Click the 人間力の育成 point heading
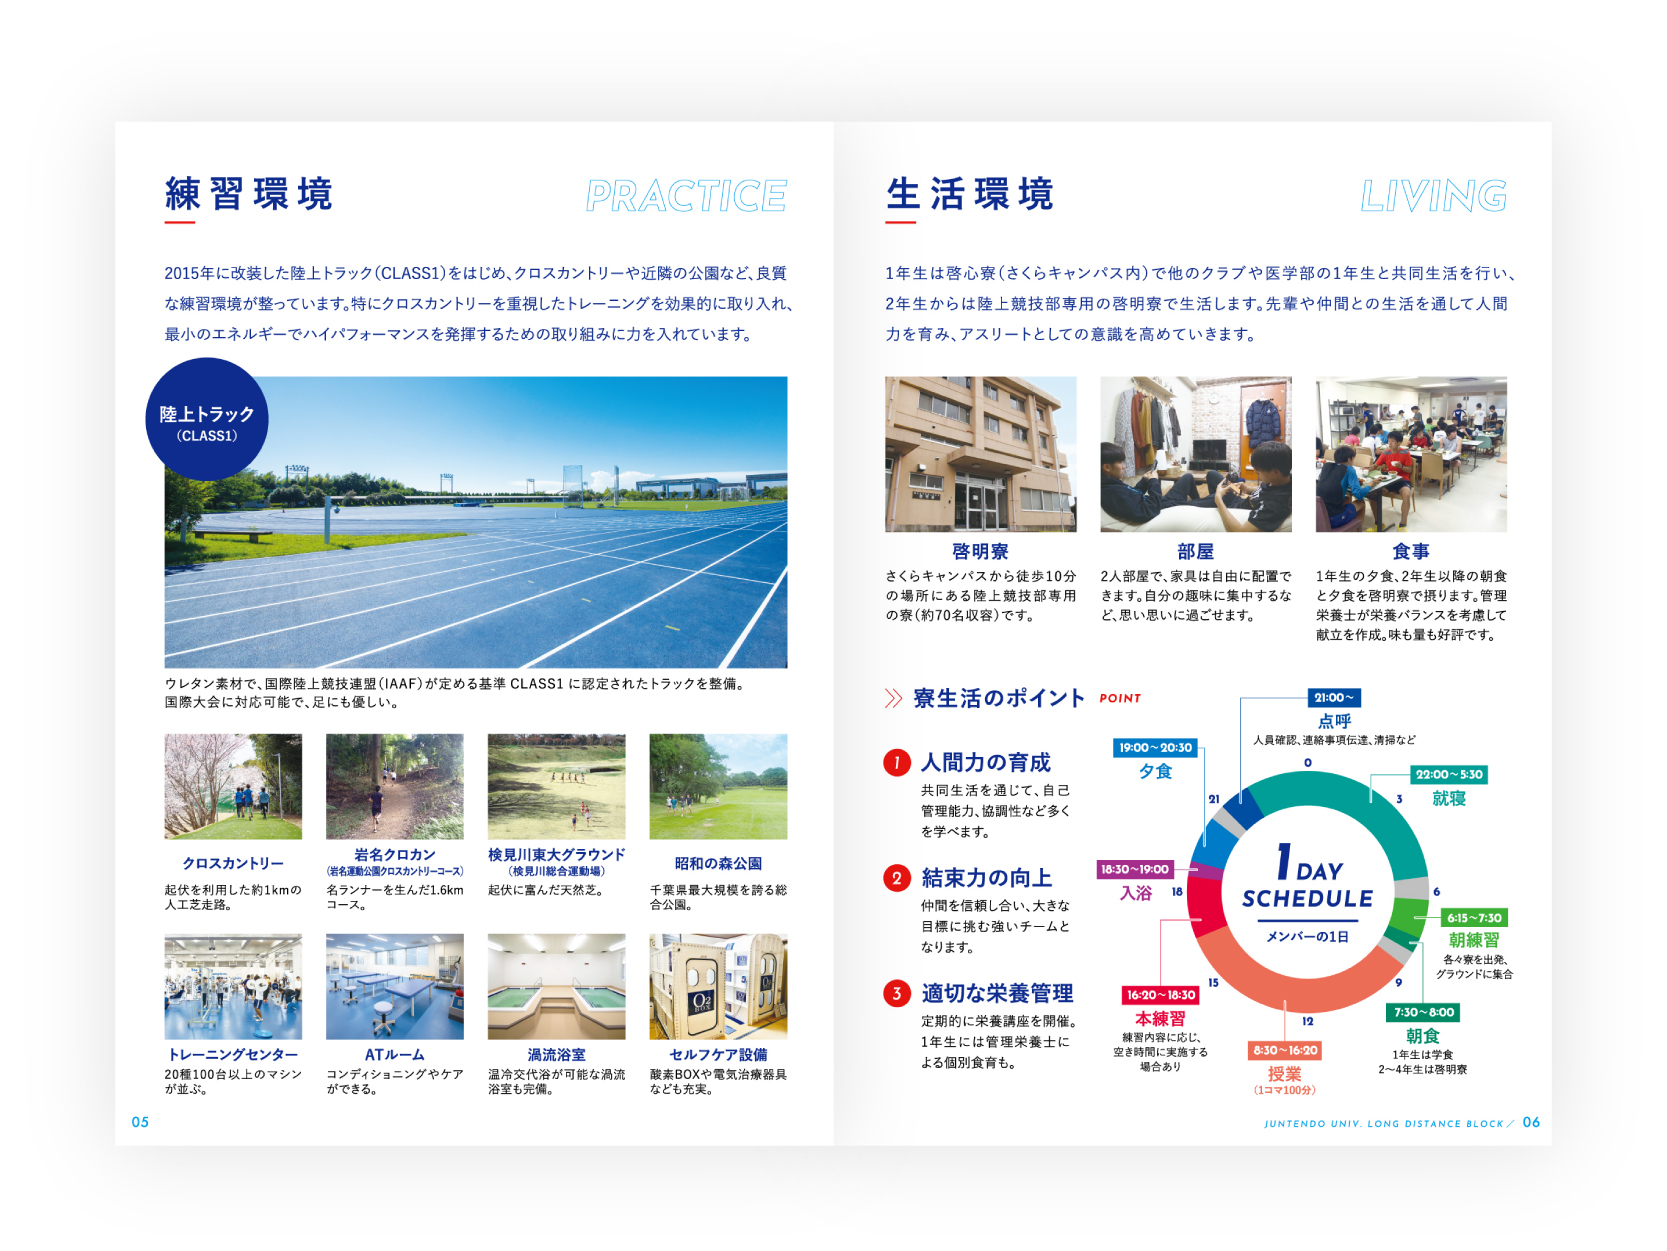 click(986, 763)
